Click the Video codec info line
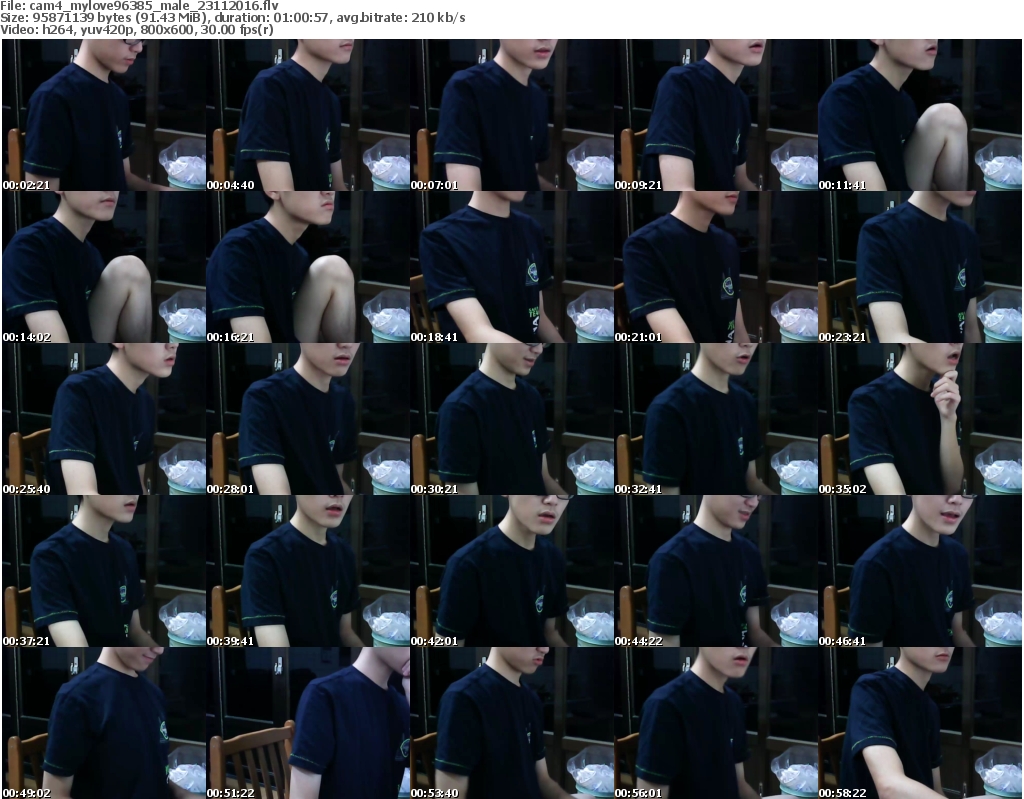Screen dimensions: 1024x799 (136, 30)
